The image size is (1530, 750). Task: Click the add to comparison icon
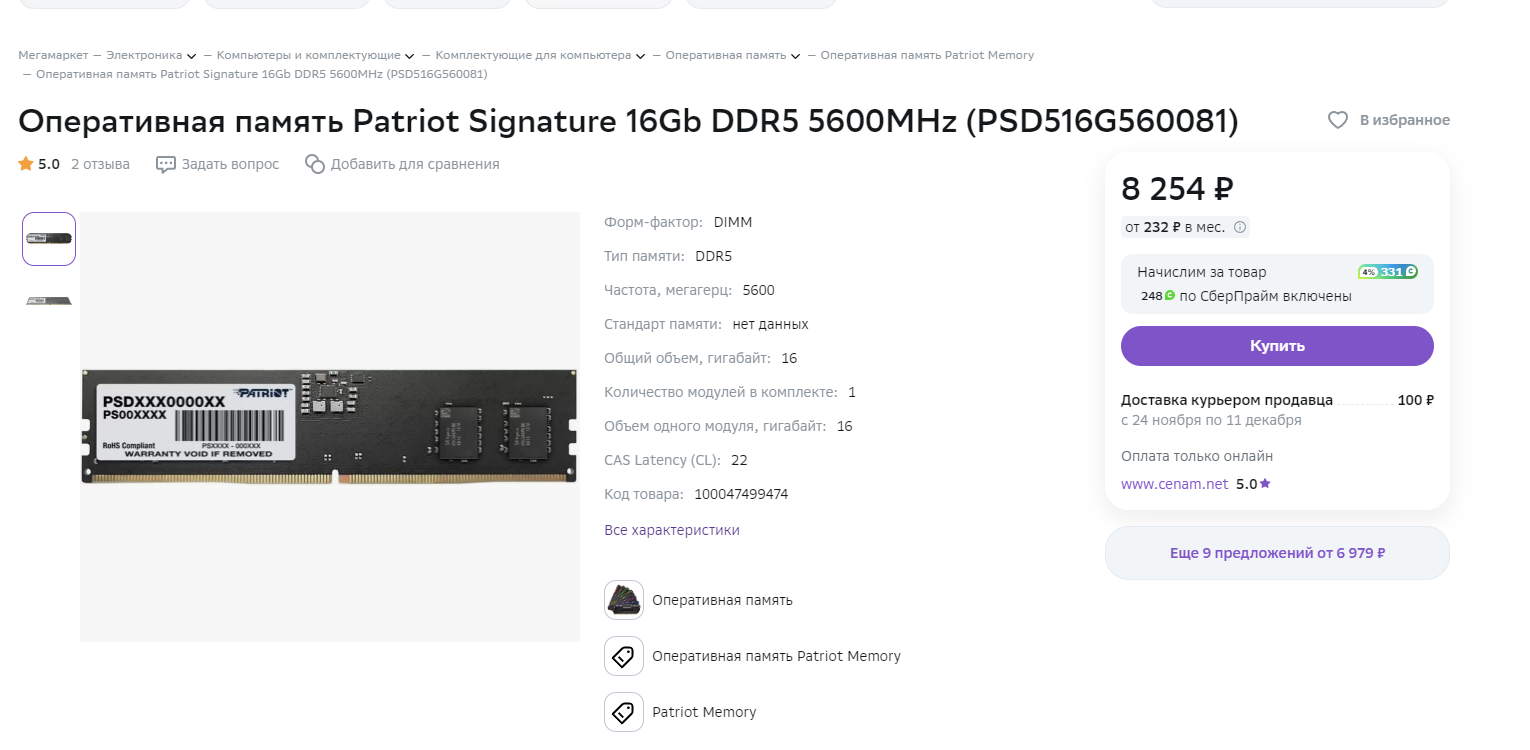(x=315, y=164)
